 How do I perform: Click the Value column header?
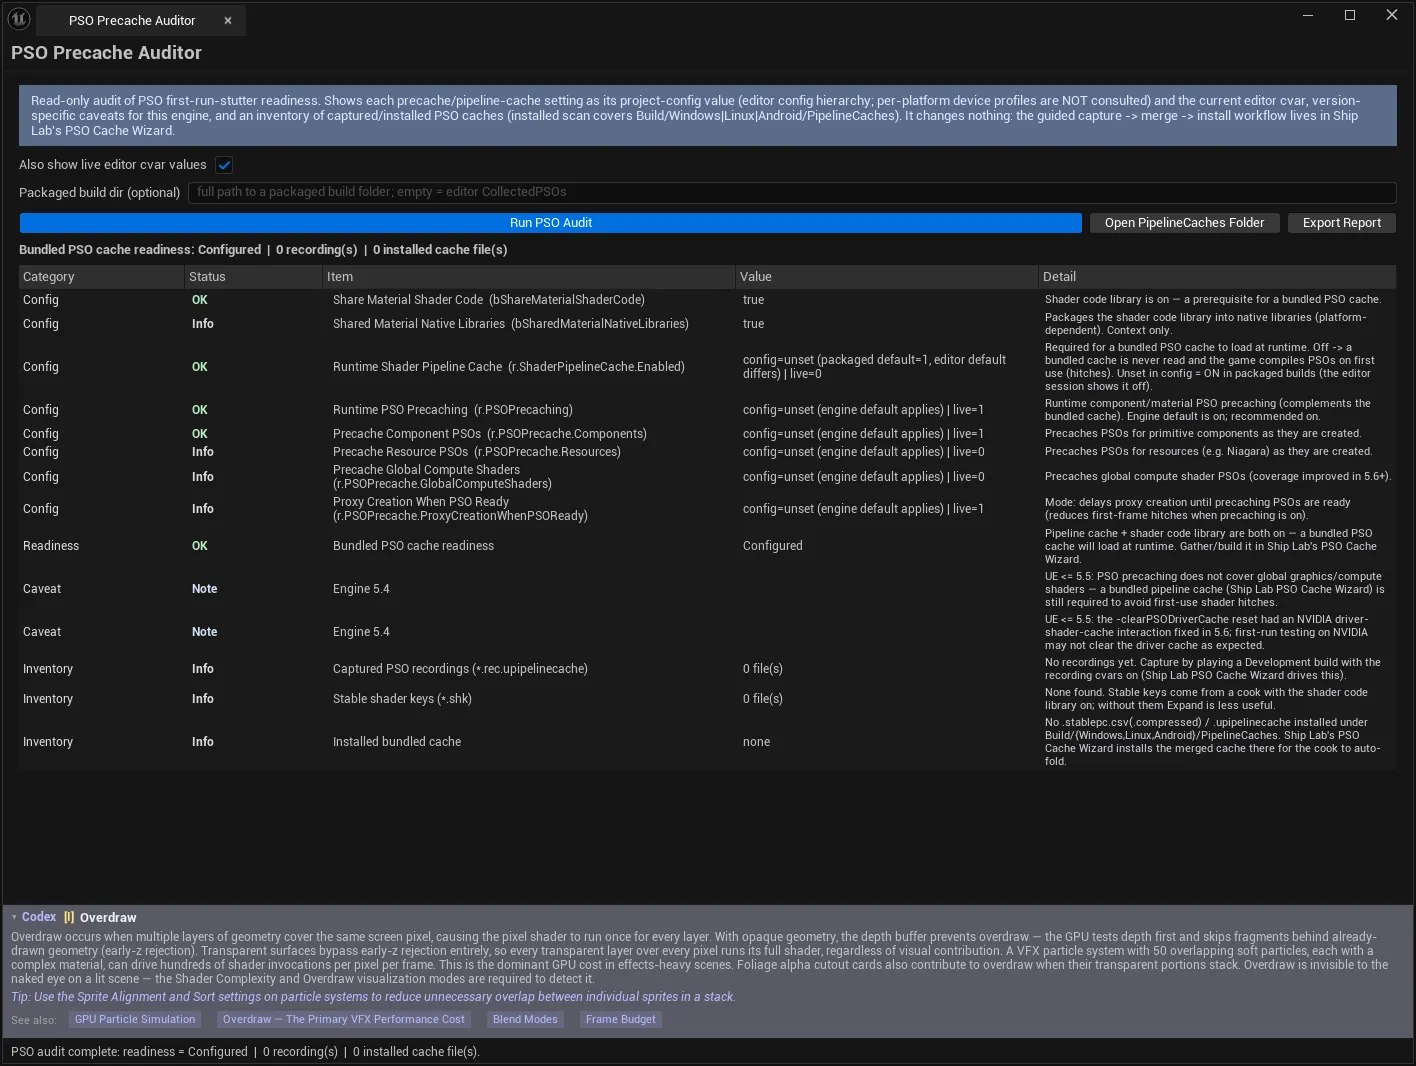coord(886,277)
